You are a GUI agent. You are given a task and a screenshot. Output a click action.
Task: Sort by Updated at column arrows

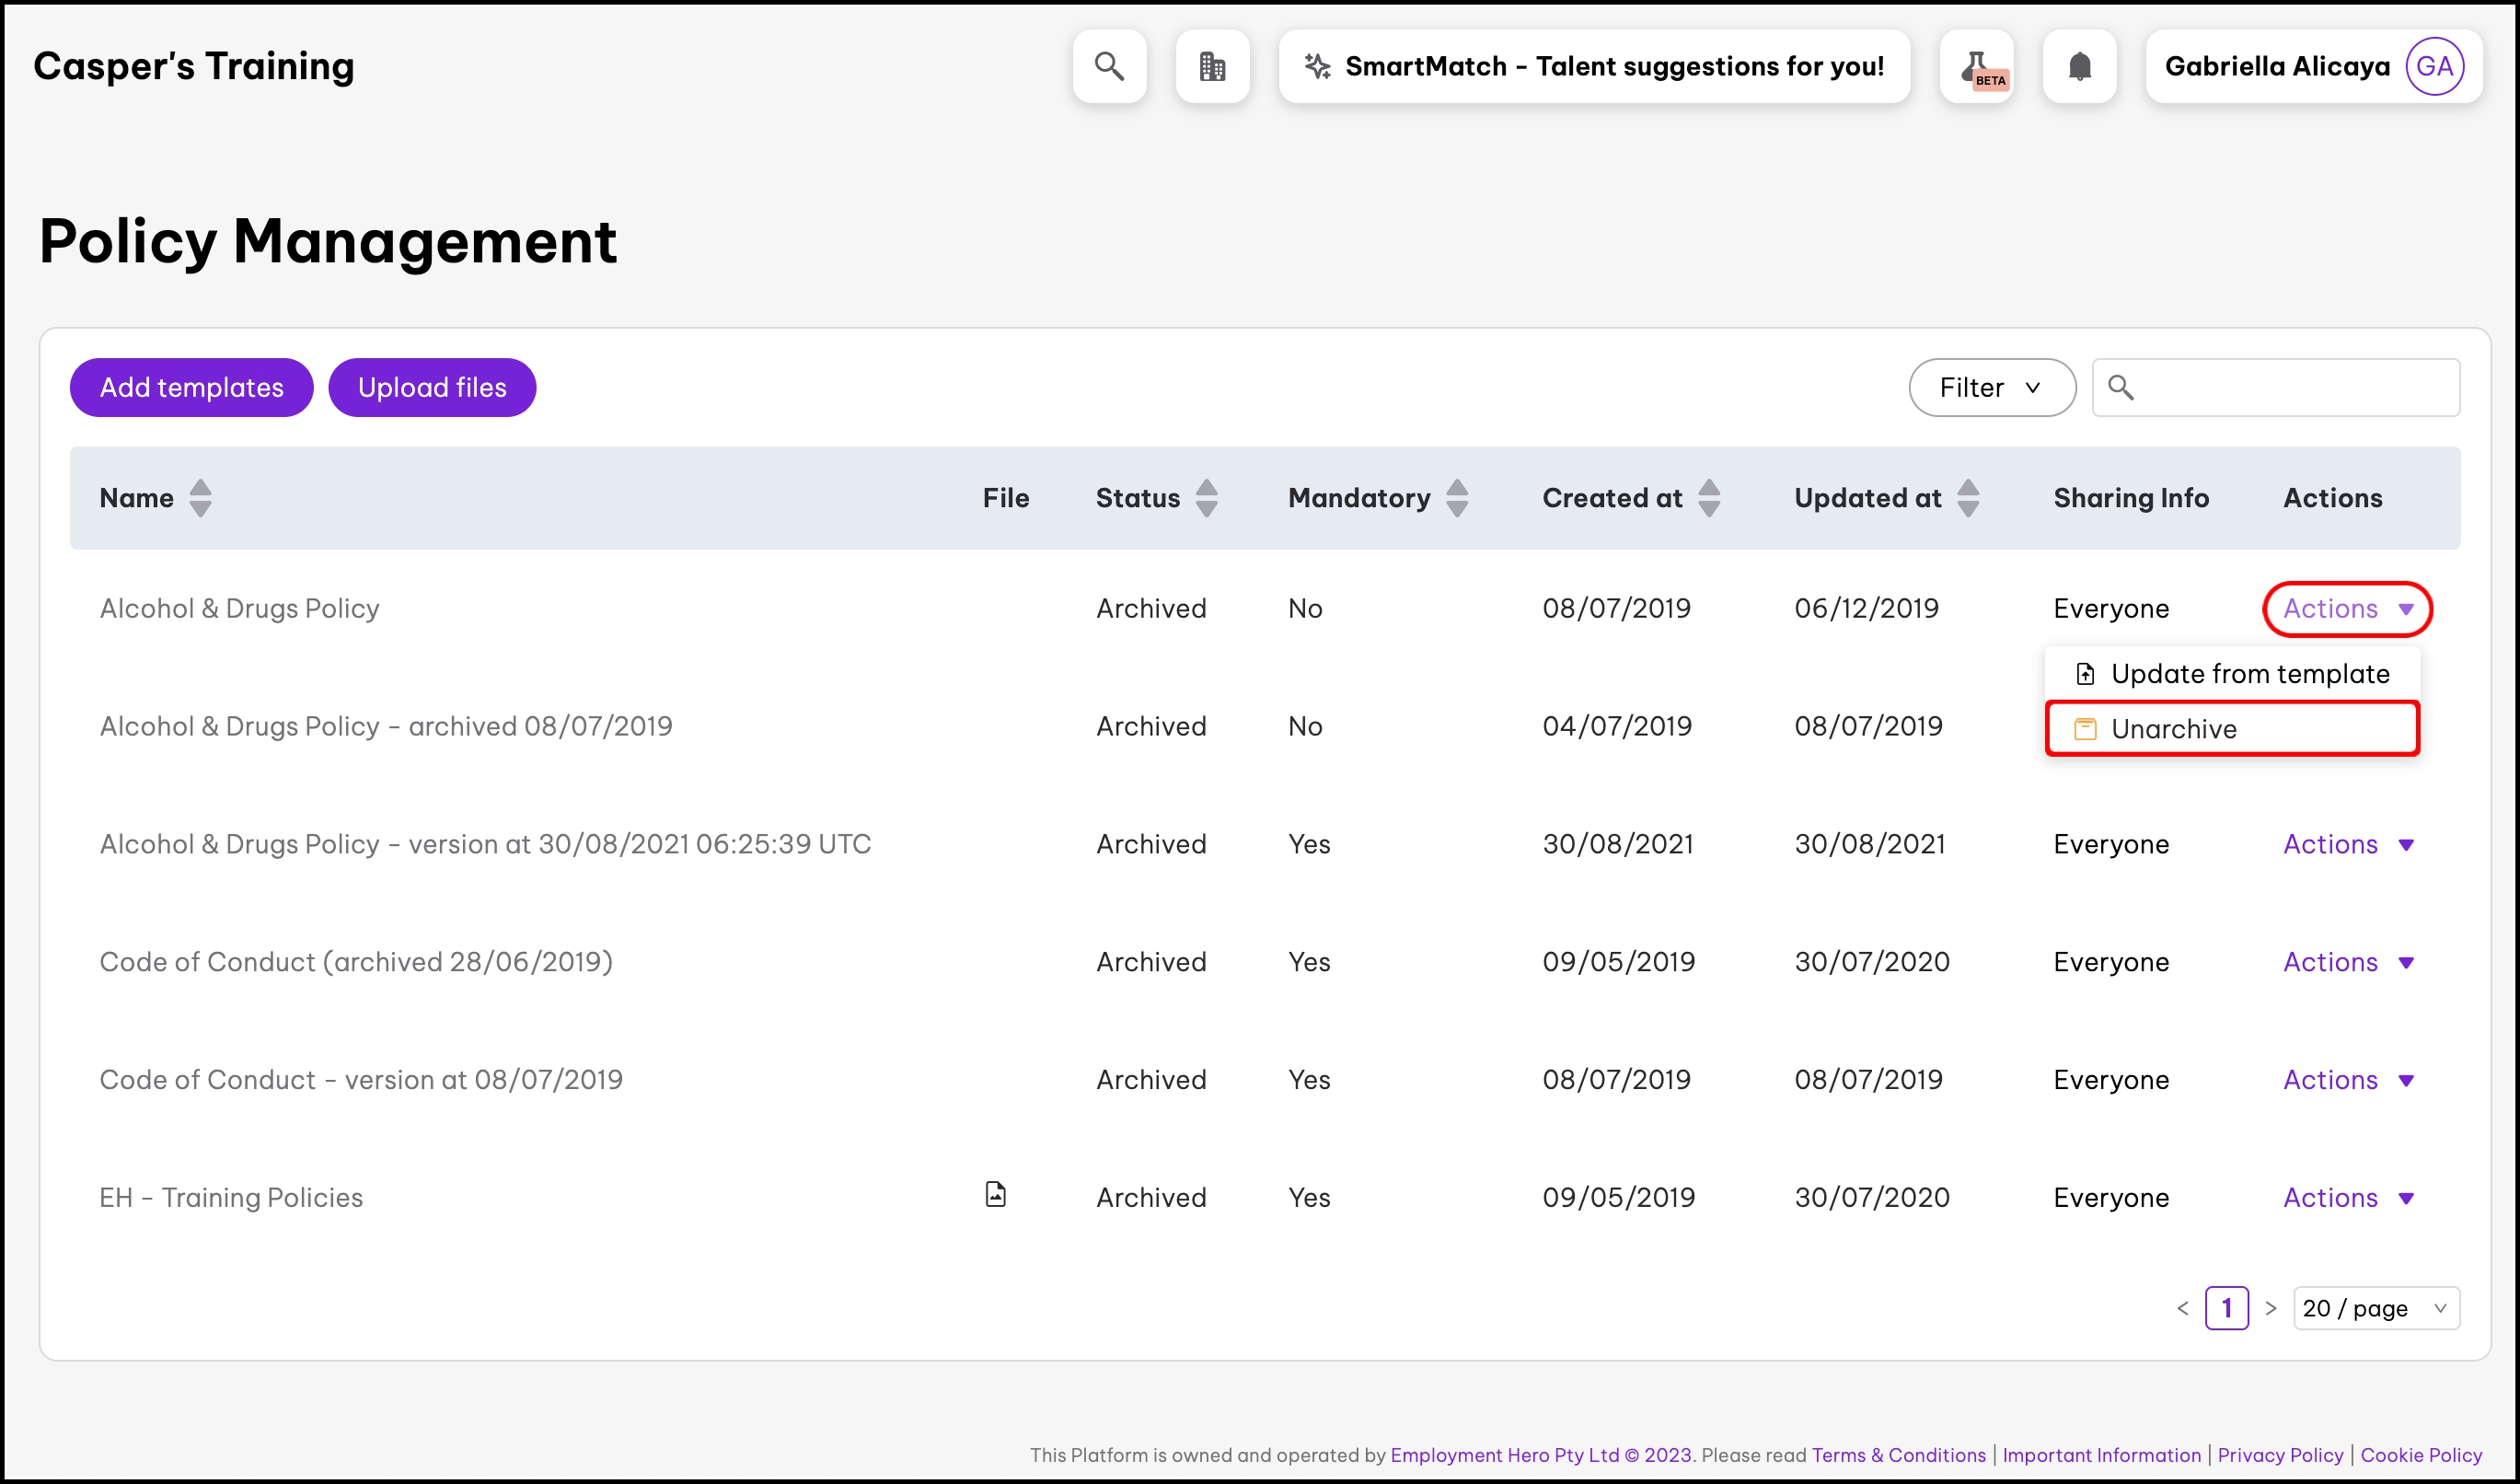coord(1968,498)
